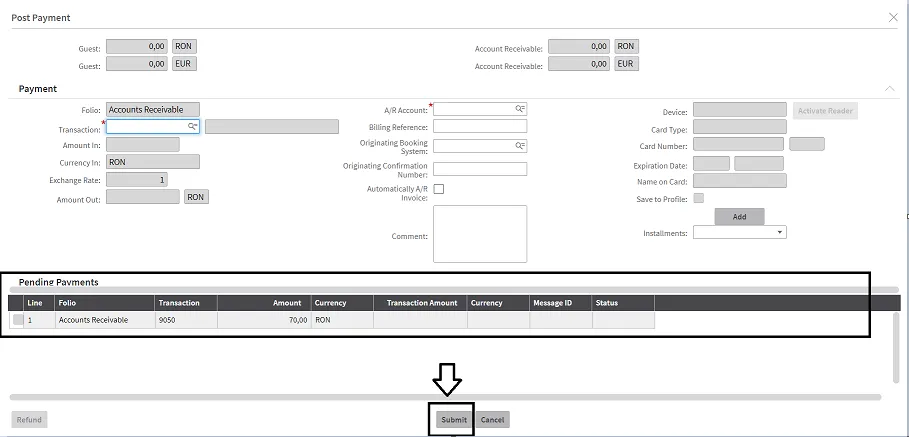
Task: Focus the Billing Reference field
Action: 480,126
